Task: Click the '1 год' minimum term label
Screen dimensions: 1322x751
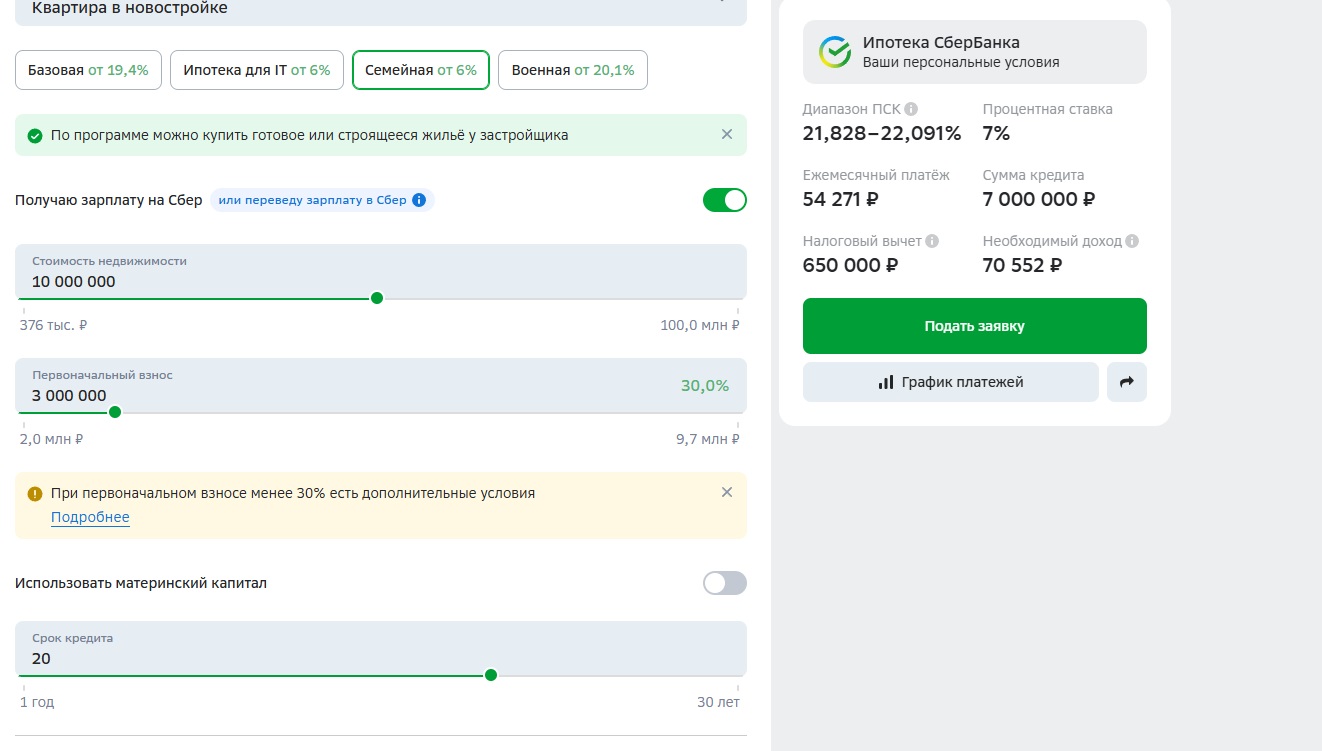Action: [x=37, y=702]
